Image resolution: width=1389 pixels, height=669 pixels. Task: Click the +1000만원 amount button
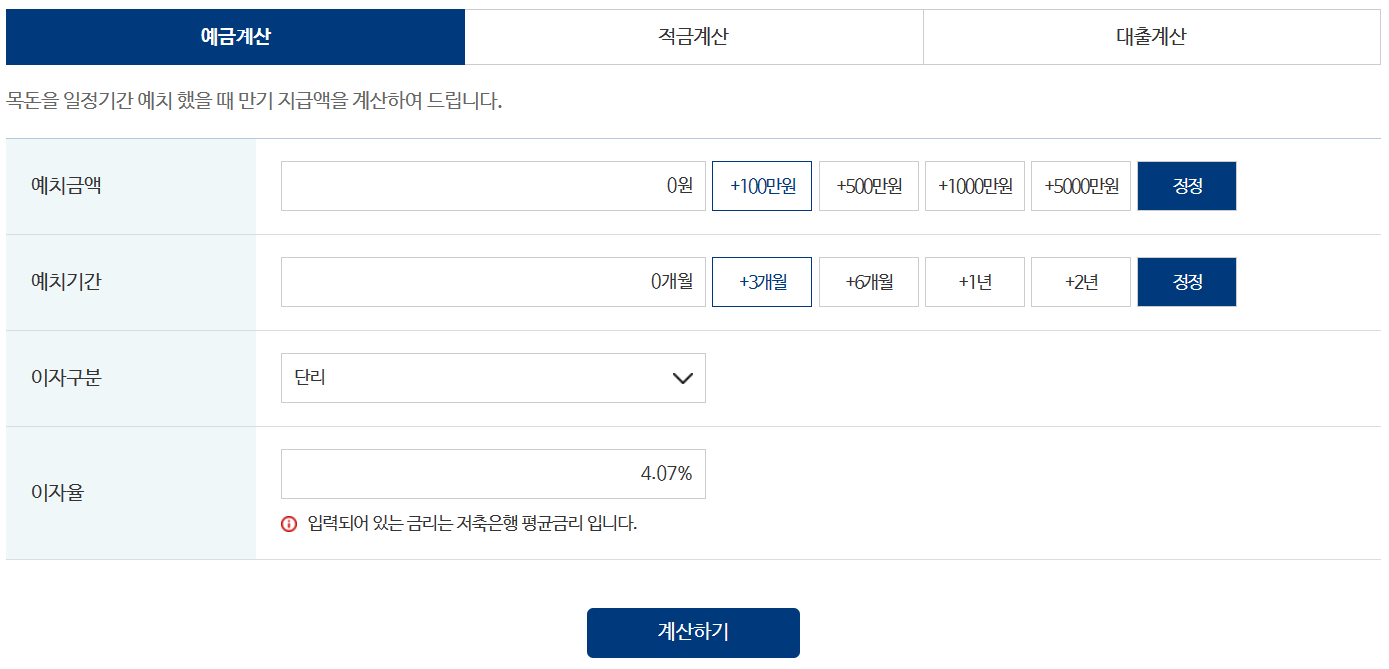point(974,185)
